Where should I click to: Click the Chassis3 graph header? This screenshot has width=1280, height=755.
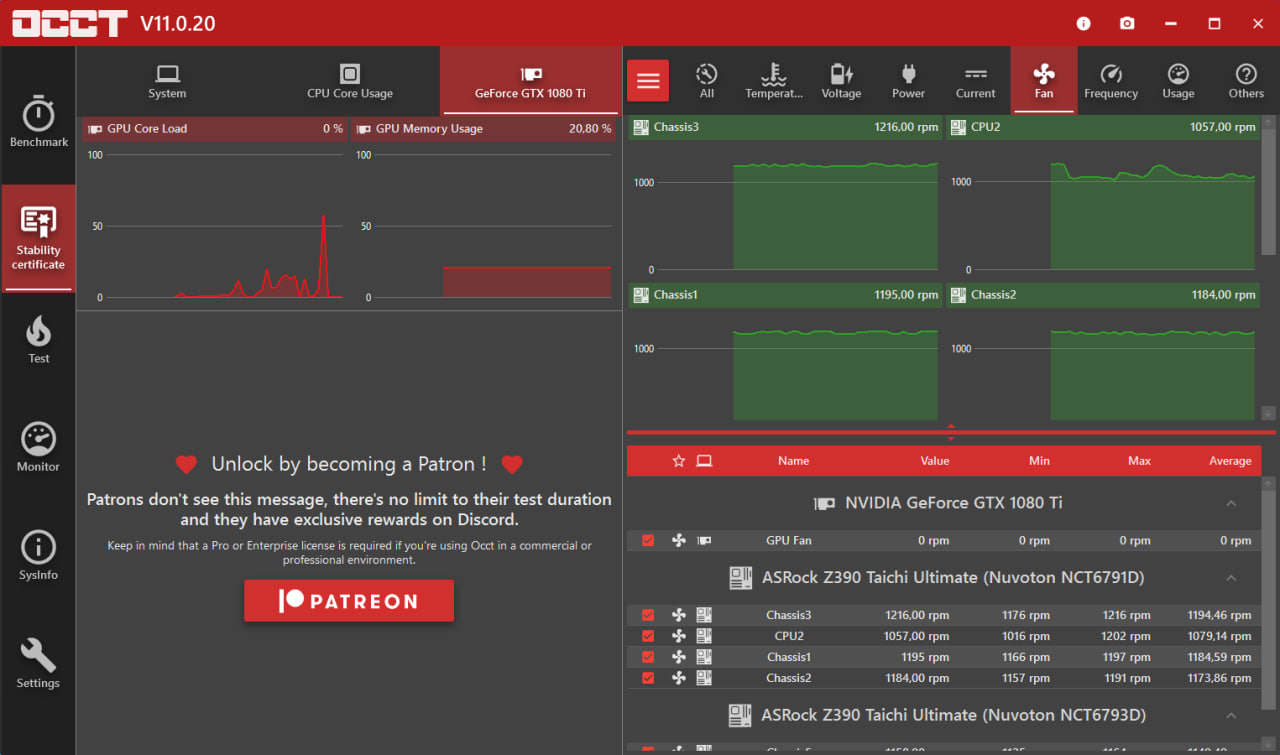[786, 127]
